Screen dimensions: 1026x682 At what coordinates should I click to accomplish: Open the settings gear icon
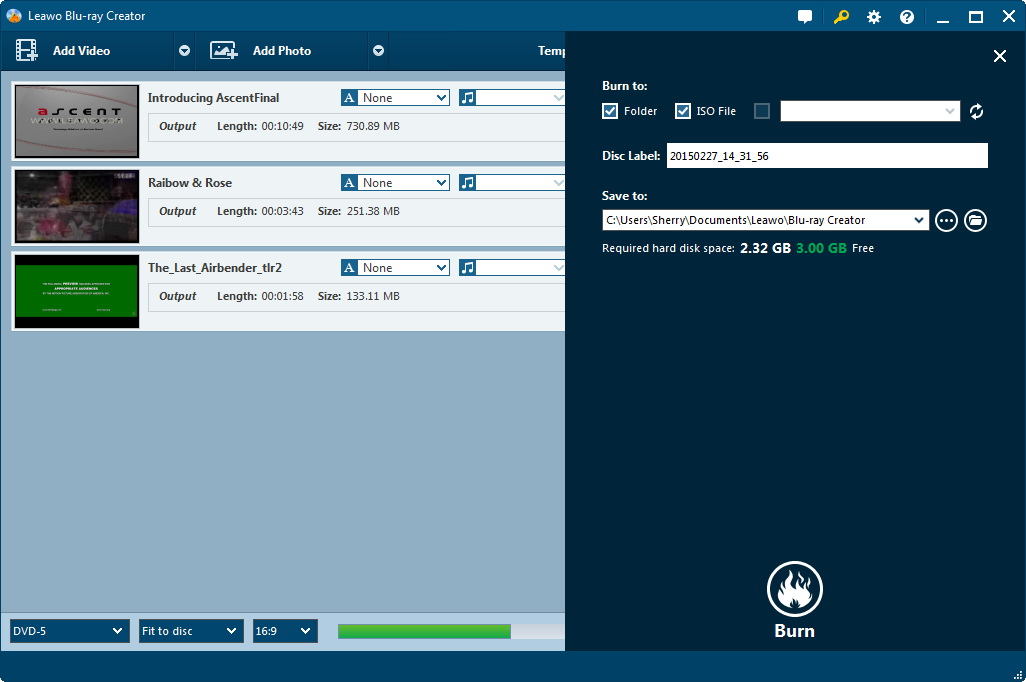coord(873,17)
